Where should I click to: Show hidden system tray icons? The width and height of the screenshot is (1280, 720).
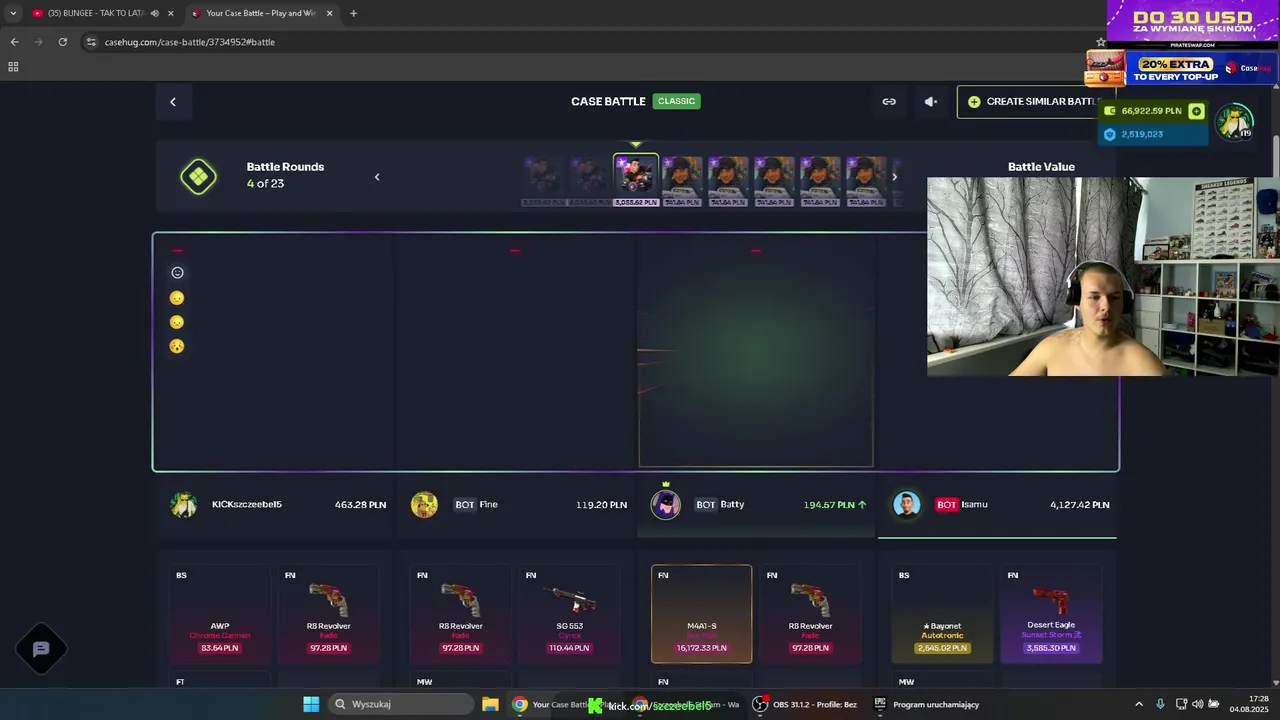(x=1138, y=704)
